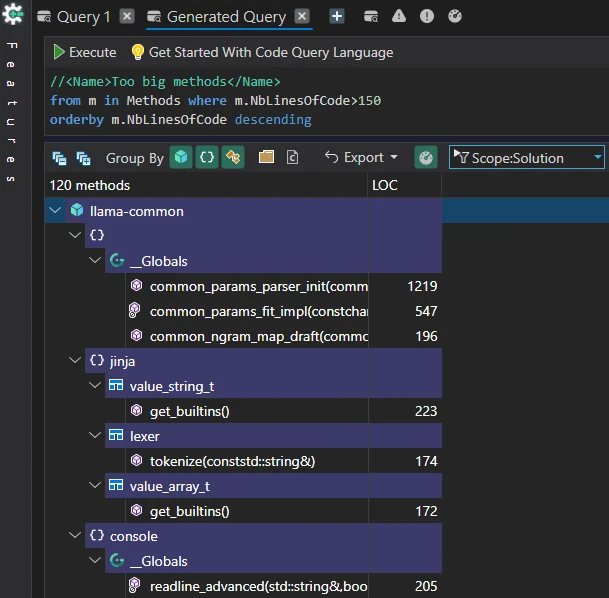609x598 pixels.
Task: Select the readline_advanced method row
Action: point(284,586)
